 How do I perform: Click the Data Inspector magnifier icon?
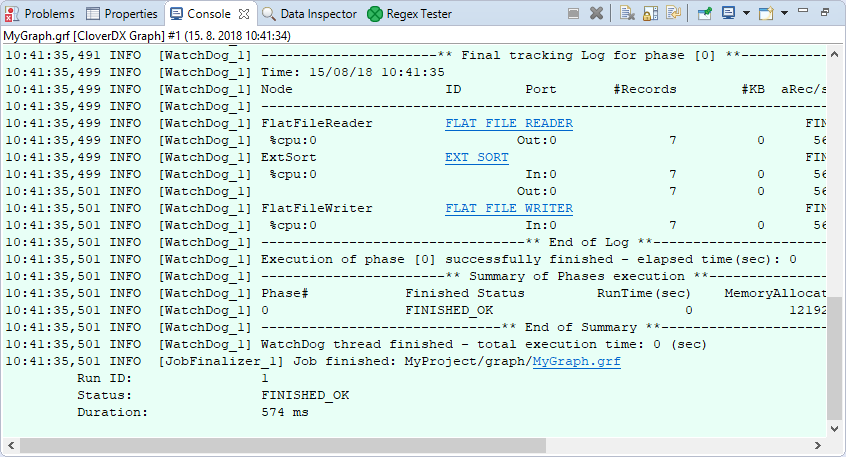(270, 14)
